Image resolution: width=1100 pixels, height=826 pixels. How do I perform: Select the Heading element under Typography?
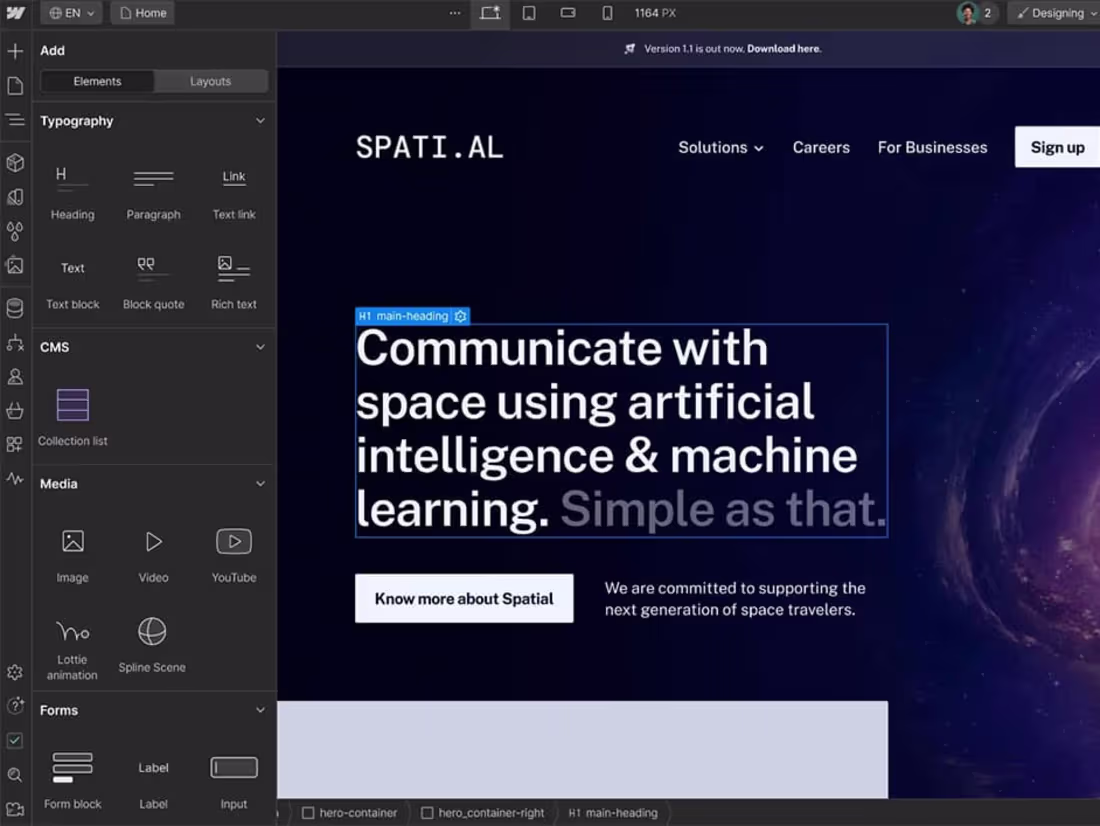[72, 190]
